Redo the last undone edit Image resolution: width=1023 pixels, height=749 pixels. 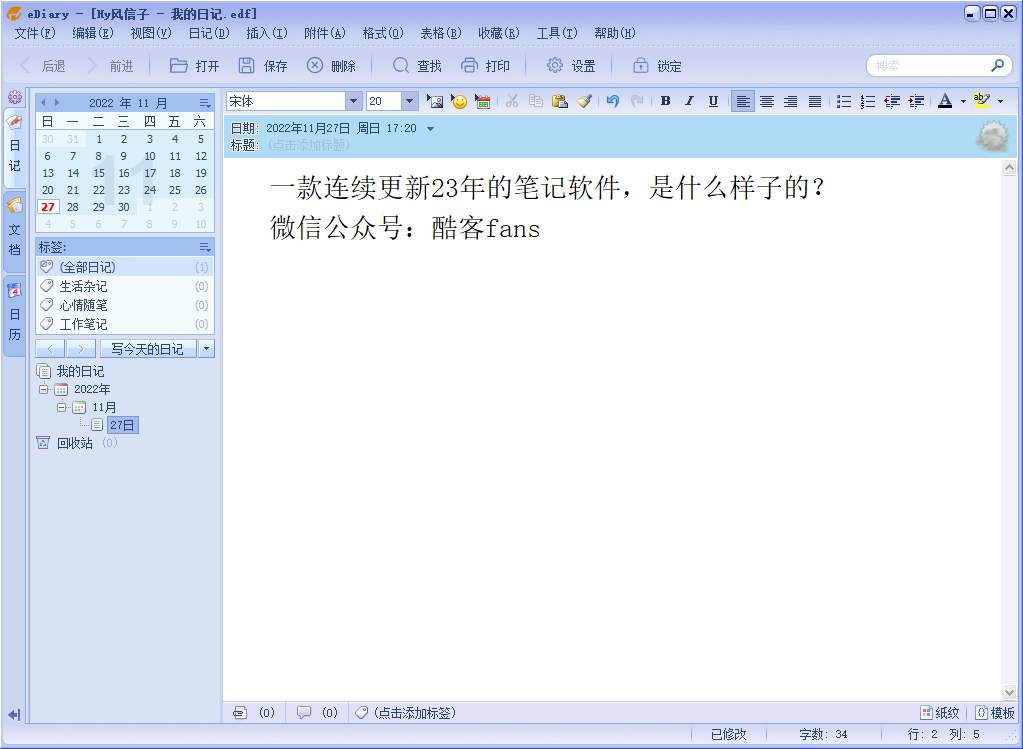tap(637, 101)
